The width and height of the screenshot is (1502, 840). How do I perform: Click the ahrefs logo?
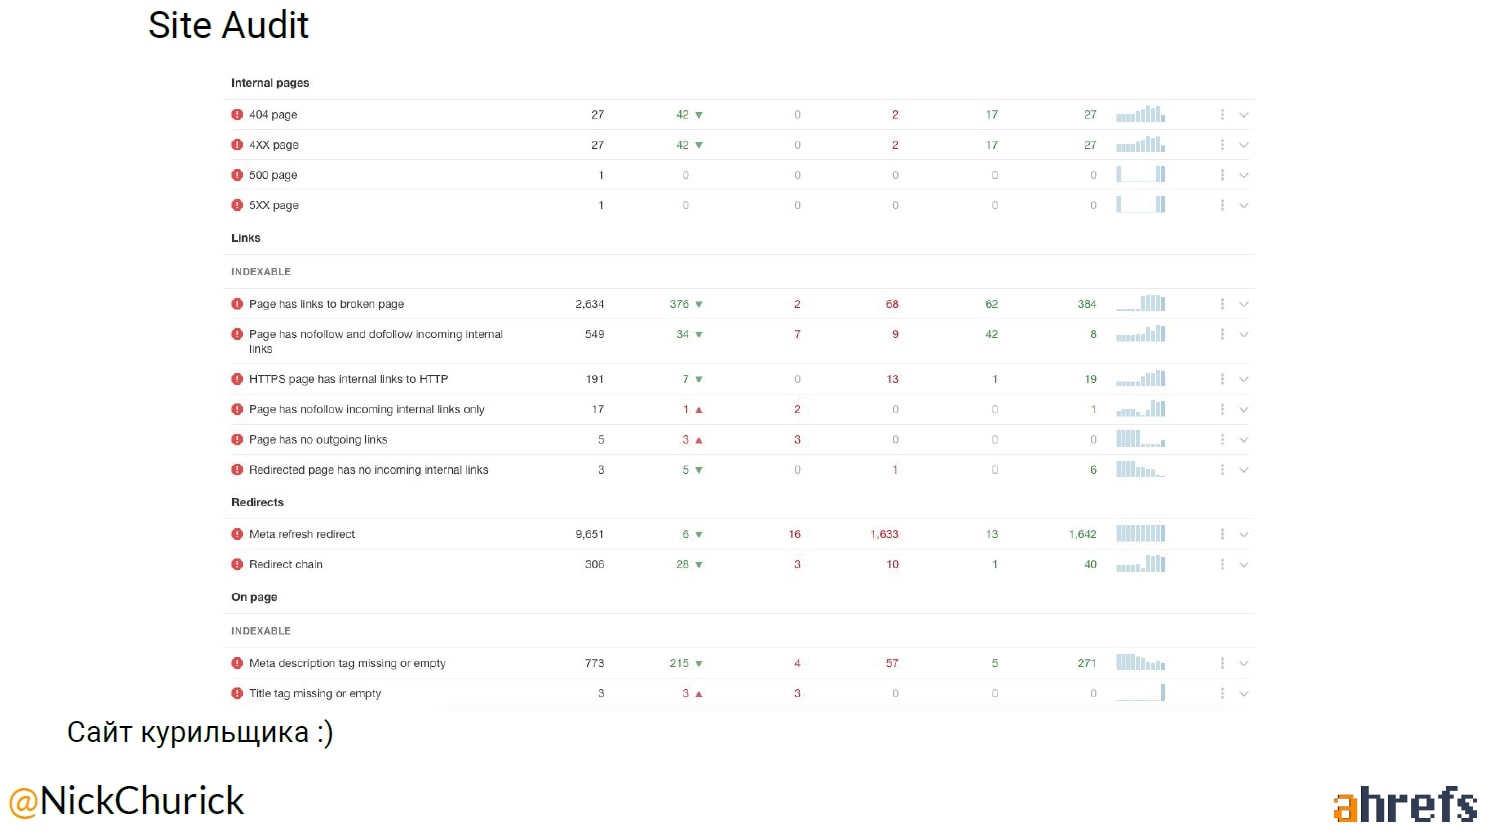coord(1405,804)
